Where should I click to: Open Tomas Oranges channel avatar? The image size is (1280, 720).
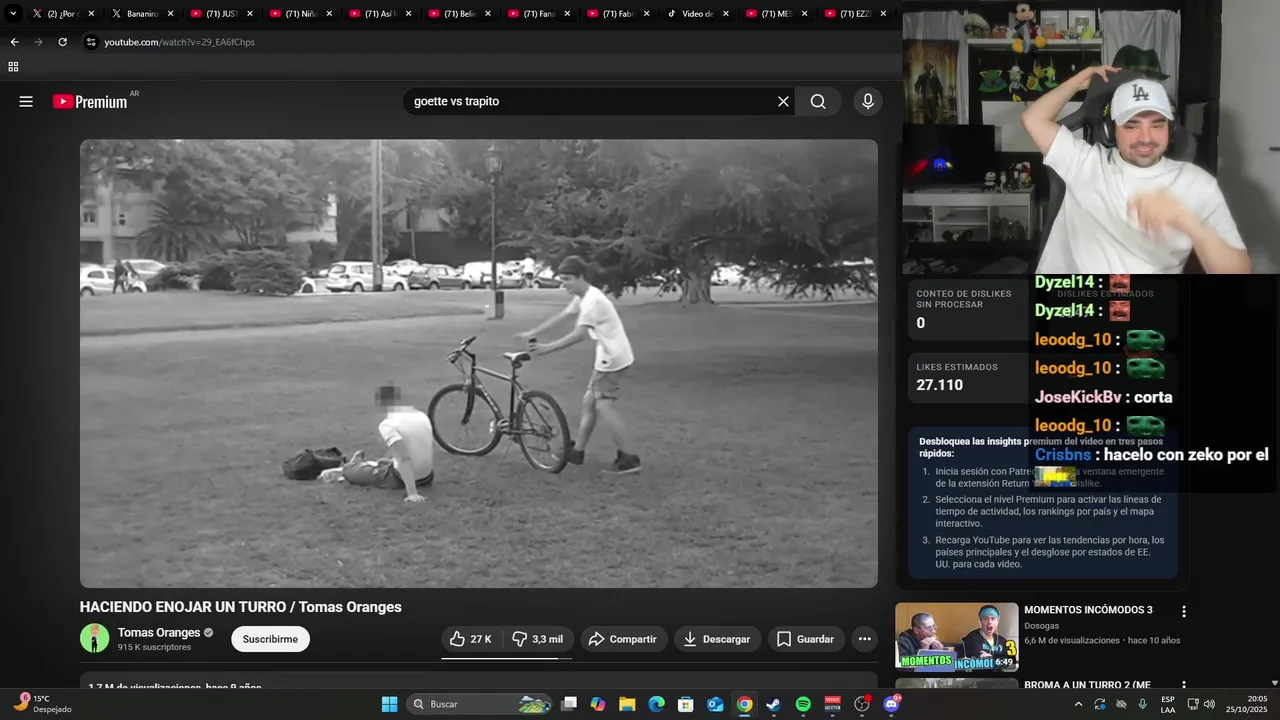[x=95, y=638]
